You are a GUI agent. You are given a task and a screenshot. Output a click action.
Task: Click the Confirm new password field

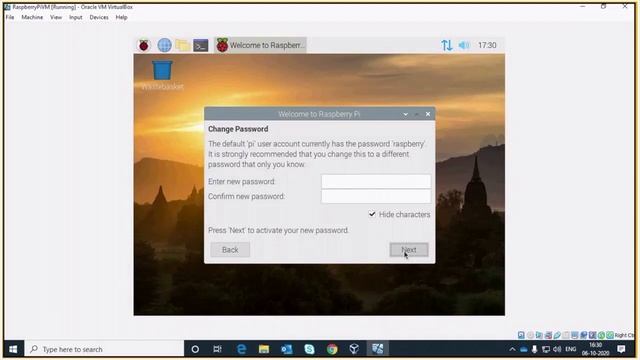click(376, 196)
